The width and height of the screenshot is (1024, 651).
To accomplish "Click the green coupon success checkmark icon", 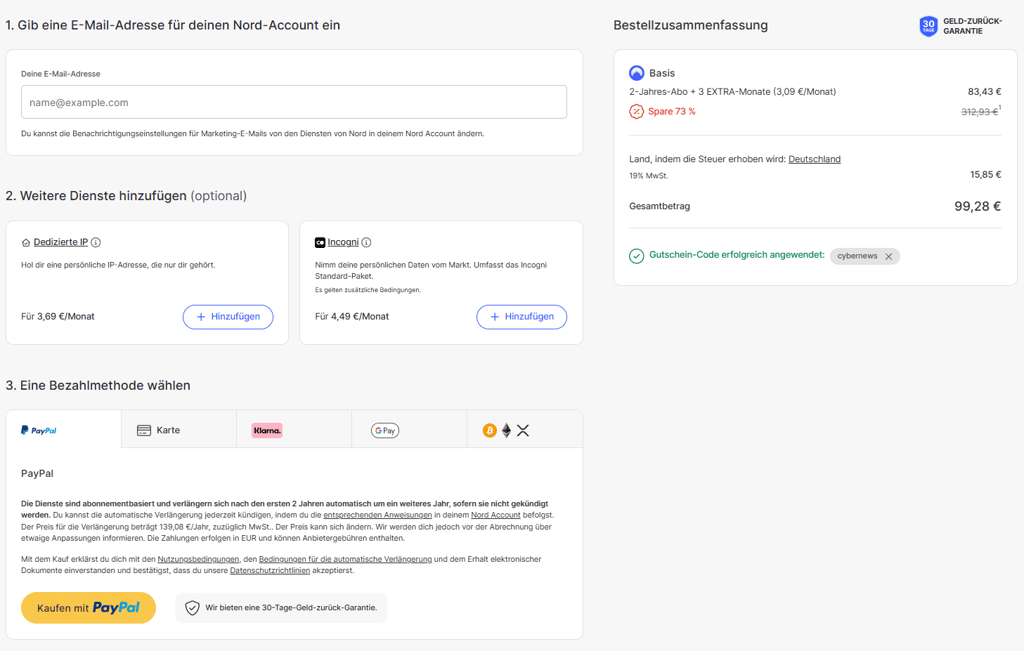I will 636,256.
